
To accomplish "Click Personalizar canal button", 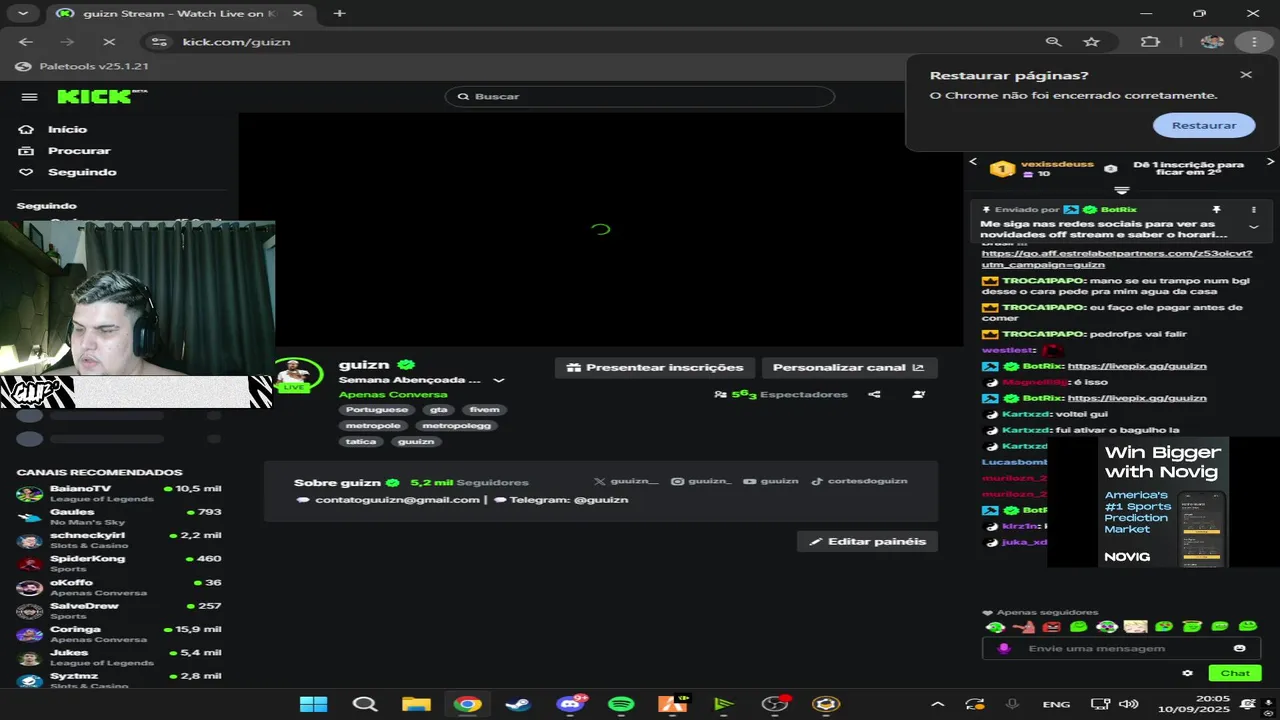I will 850,367.
